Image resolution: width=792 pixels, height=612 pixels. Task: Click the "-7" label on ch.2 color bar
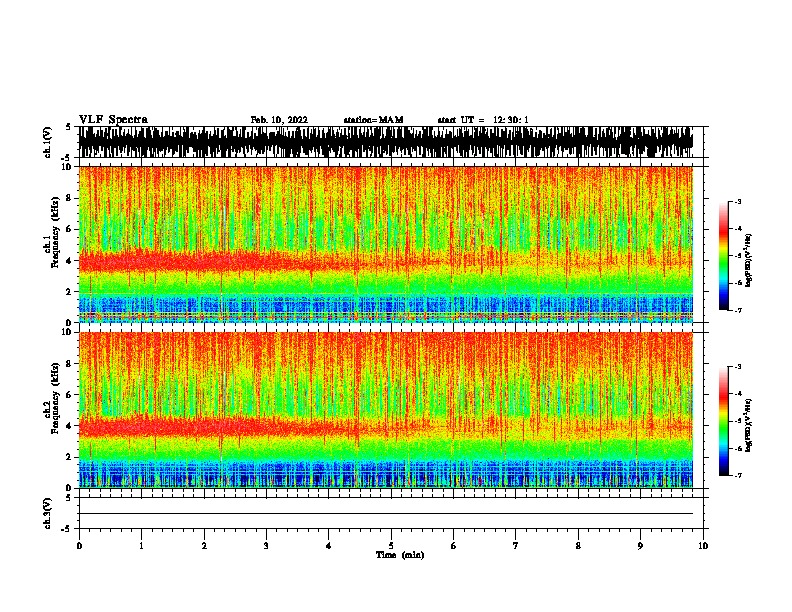click(738, 476)
